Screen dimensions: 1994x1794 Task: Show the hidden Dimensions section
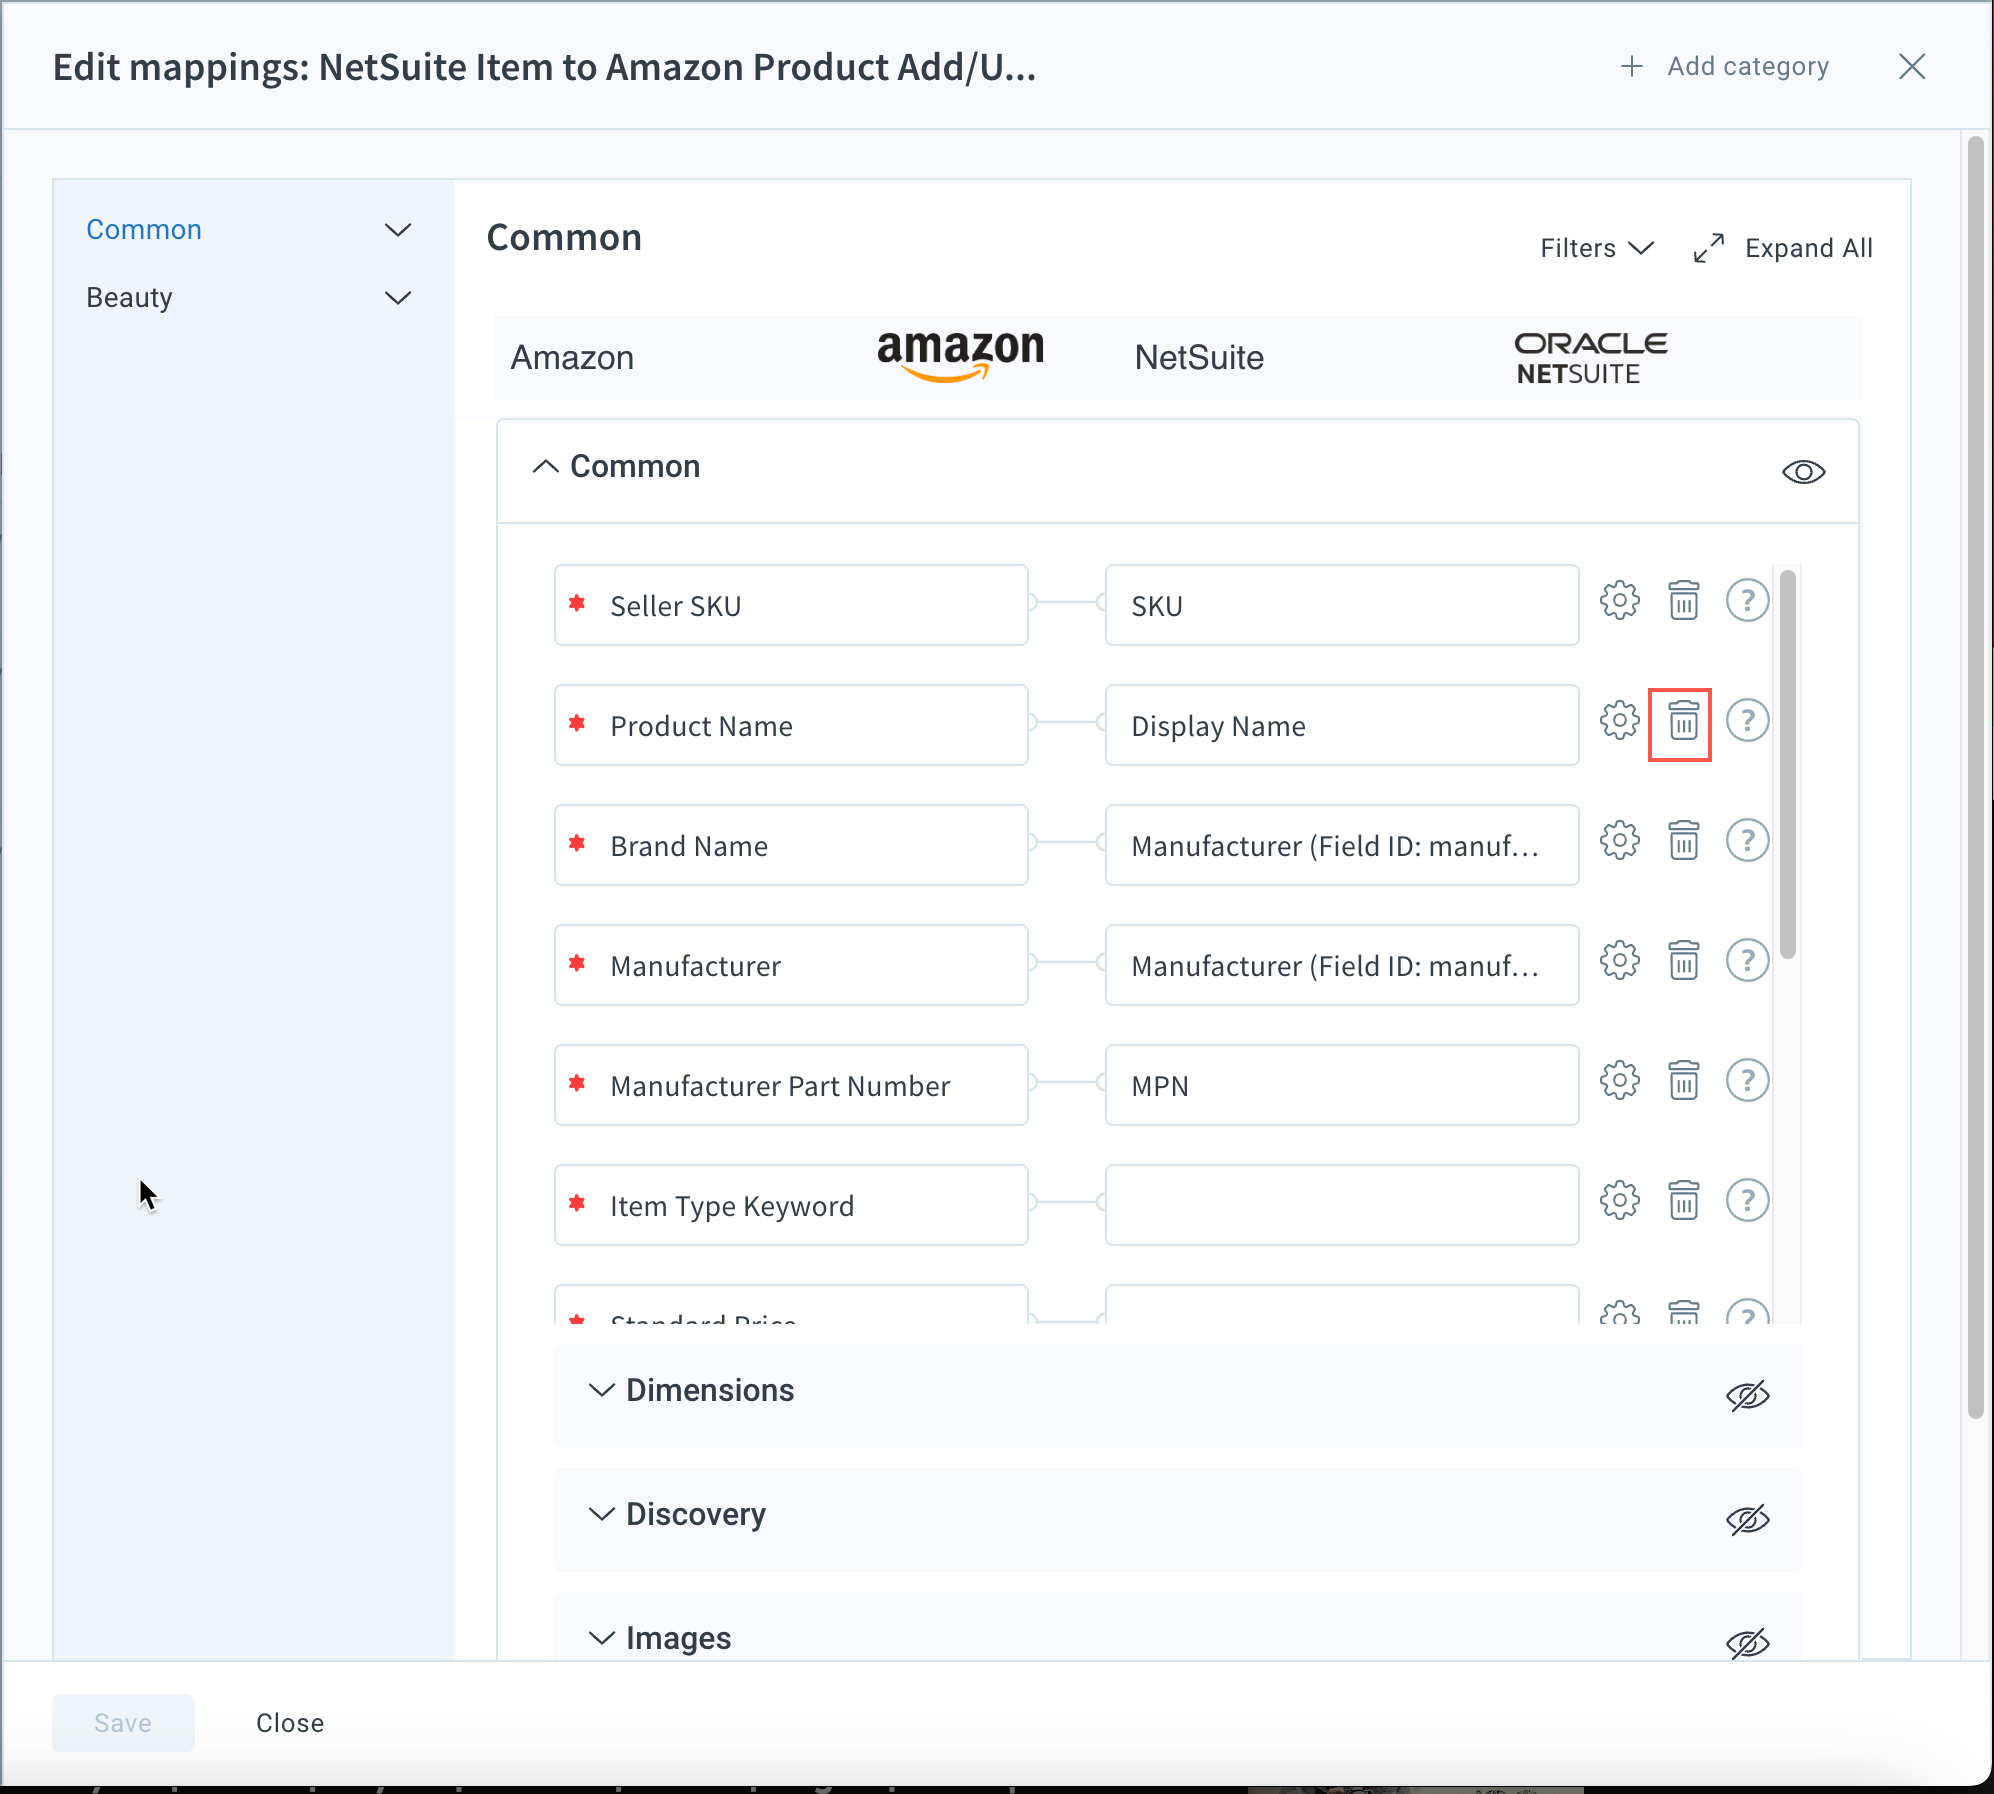[x=1747, y=1396]
